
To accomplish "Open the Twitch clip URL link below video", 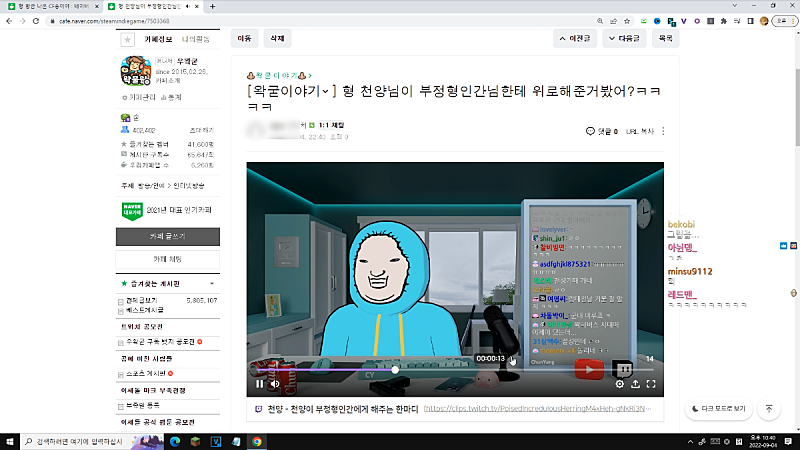I will pyautogui.click(x=537, y=409).
